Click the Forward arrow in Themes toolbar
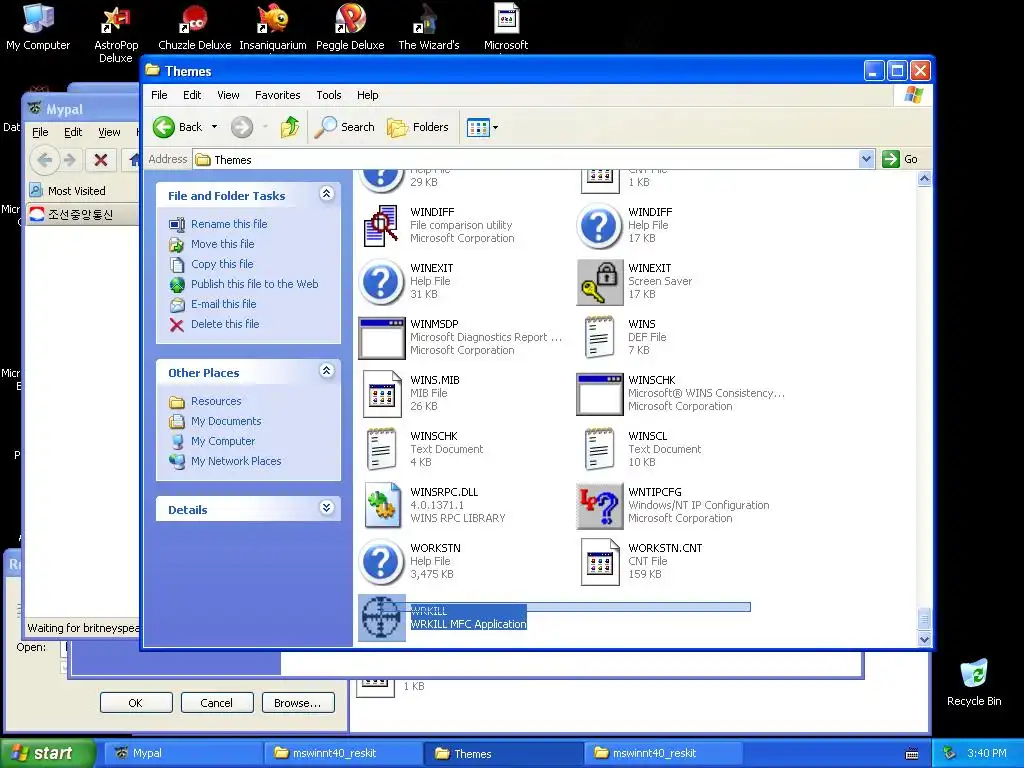The image size is (1024, 768). click(x=242, y=127)
